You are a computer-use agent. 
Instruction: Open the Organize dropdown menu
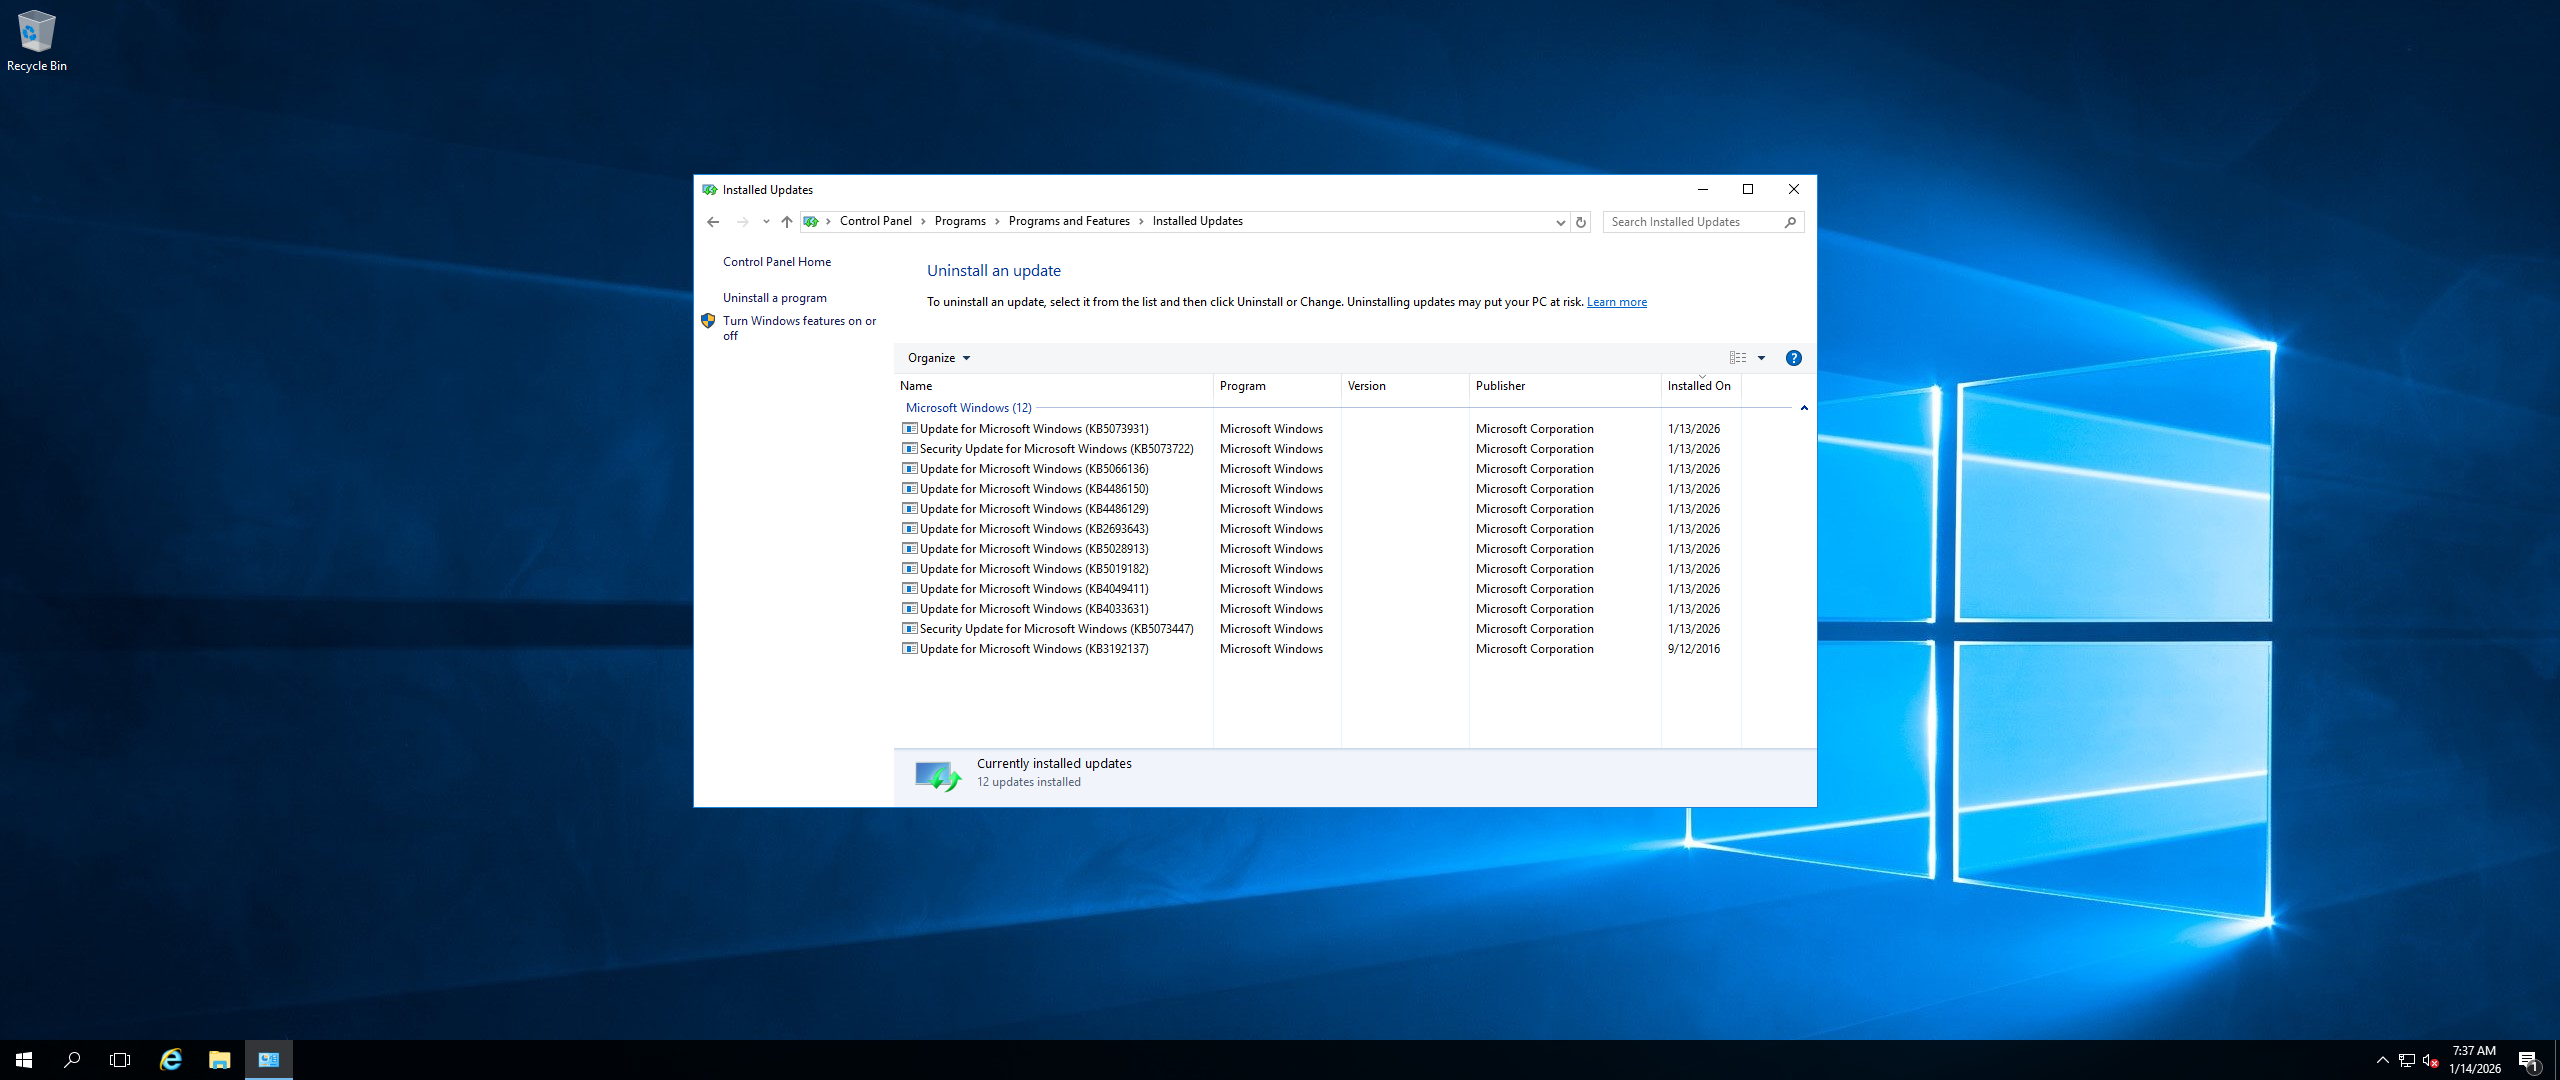tap(938, 358)
